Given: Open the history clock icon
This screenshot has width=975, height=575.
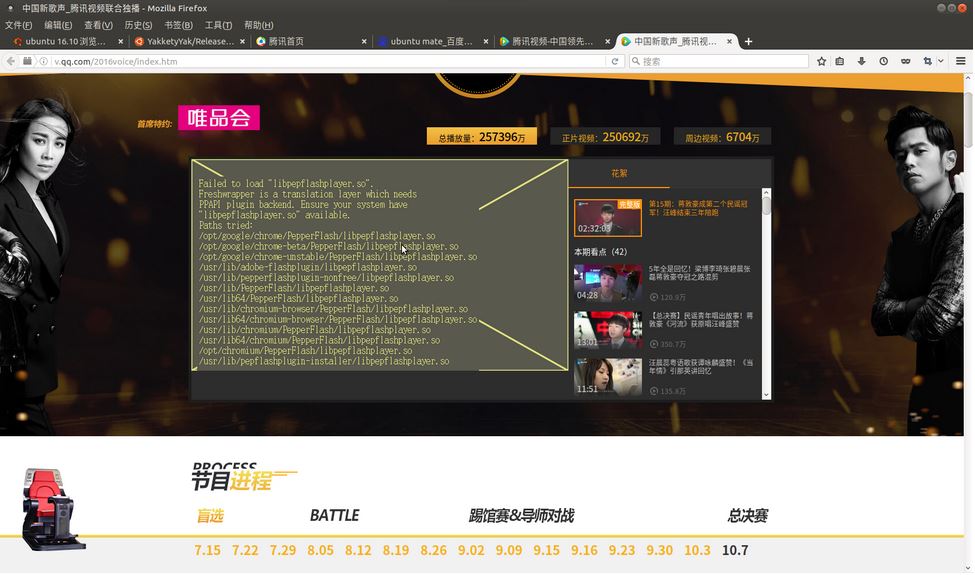Looking at the screenshot, I should [884, 61].
